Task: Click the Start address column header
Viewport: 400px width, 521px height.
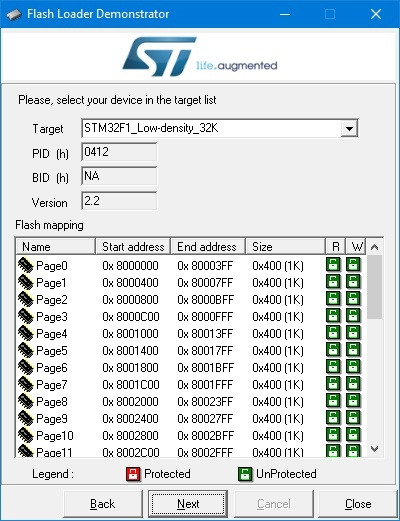Action: click(x=133, y=247)
